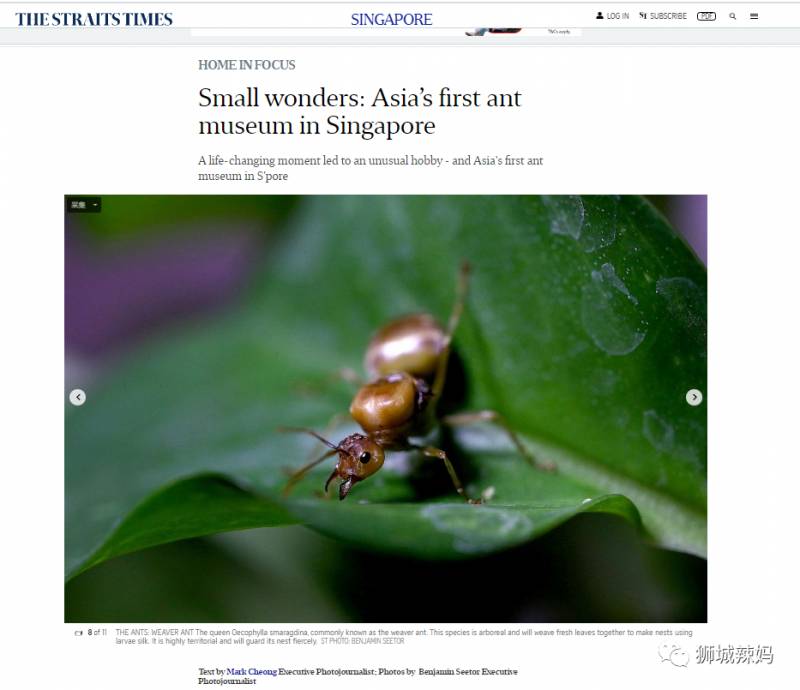Click the PDF edition icon
The height and width of the screenshot is (690, 800).
pos(707,16)
